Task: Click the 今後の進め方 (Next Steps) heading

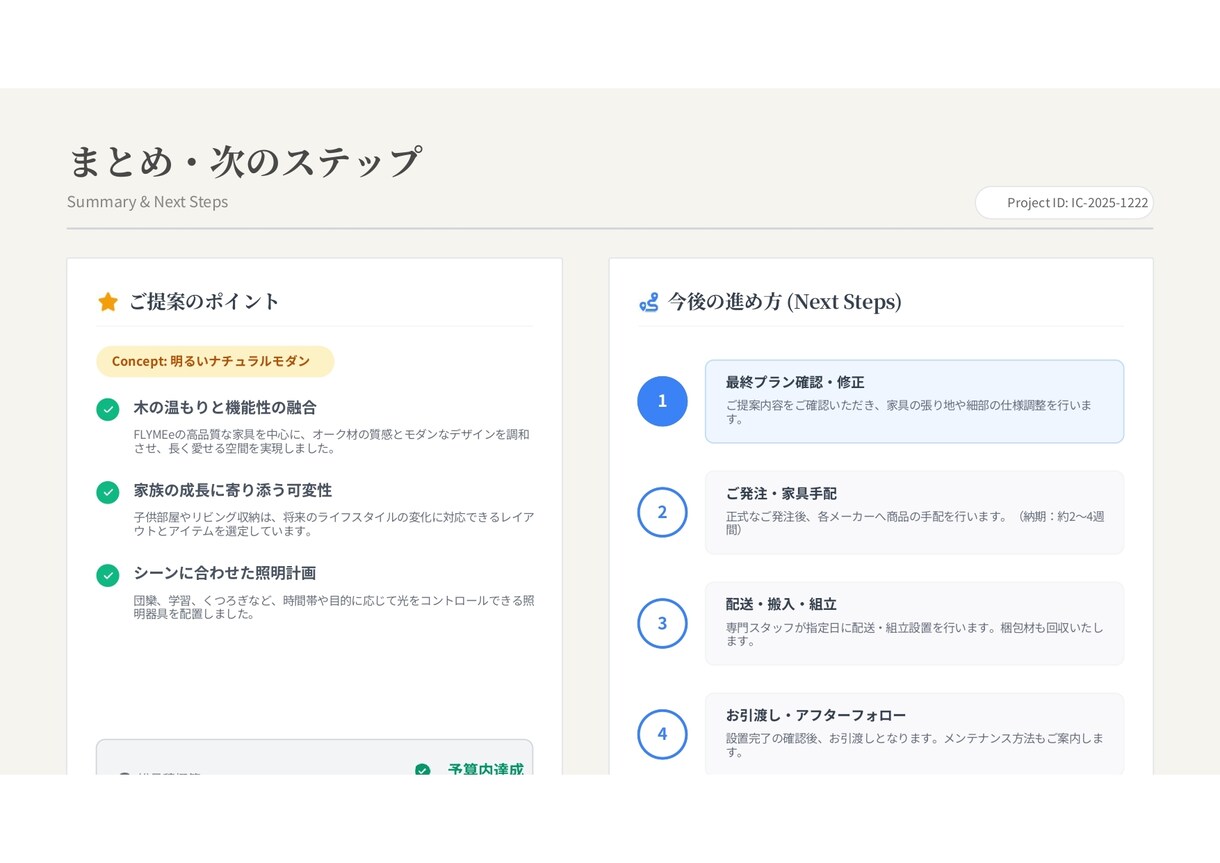Action: click(x=785, y=302)
